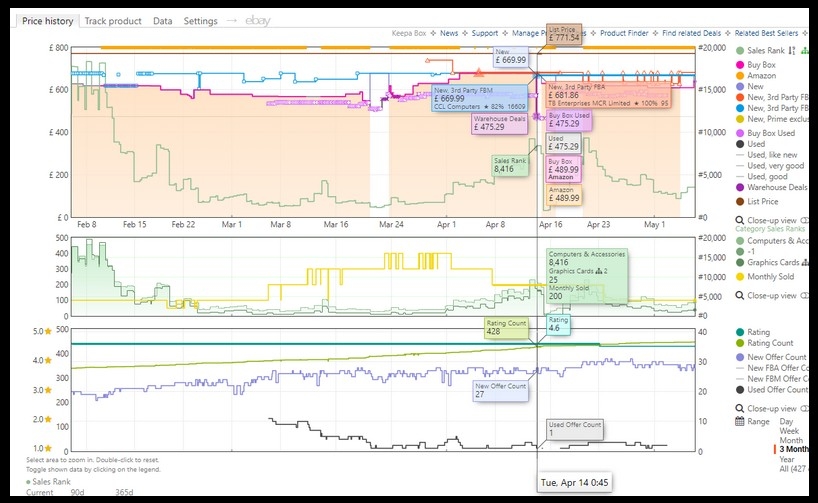Select the 3 Months range
Image resolution: width=818 pixels, height=503 pixels.
coord(794,449)
